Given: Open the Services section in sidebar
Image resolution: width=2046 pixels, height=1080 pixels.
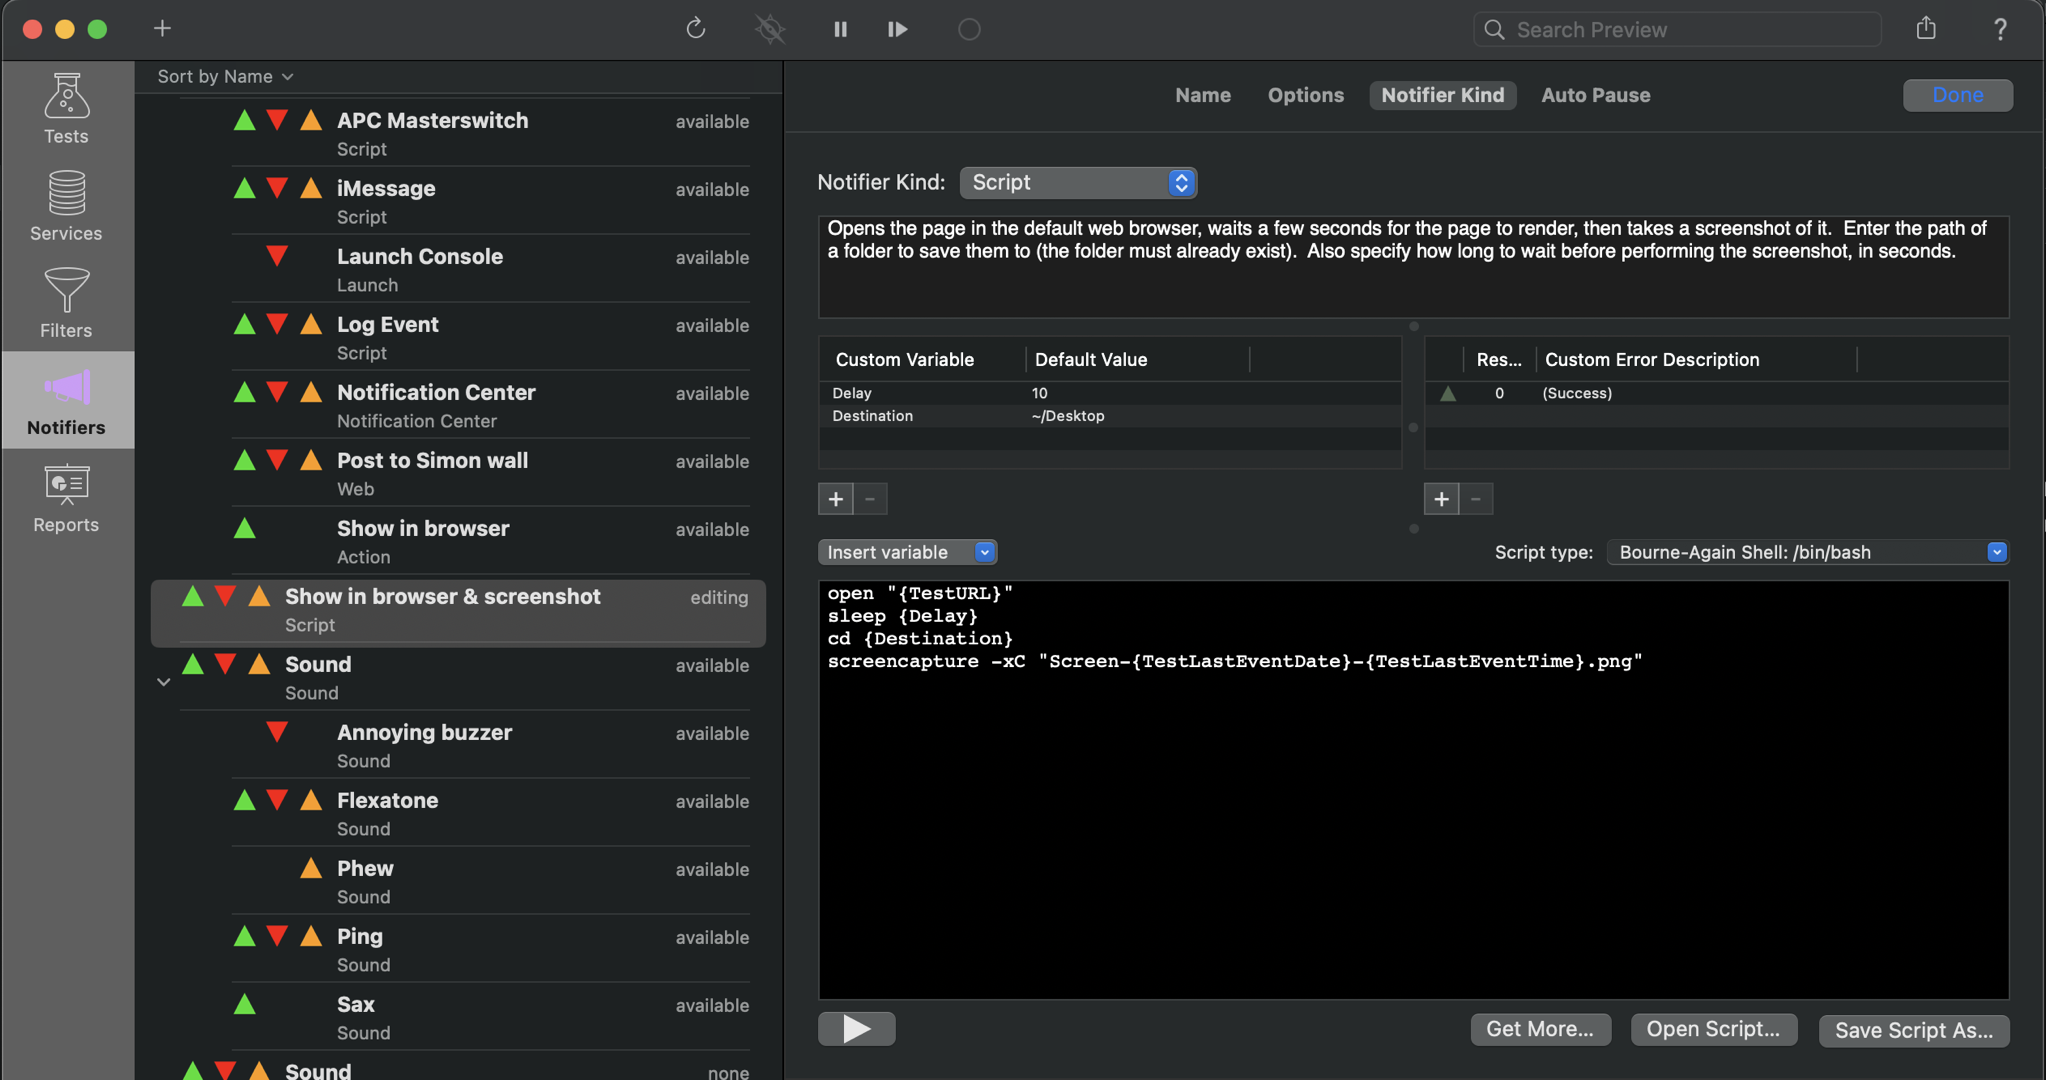Looking at the screenshot, I should [66, 206].
